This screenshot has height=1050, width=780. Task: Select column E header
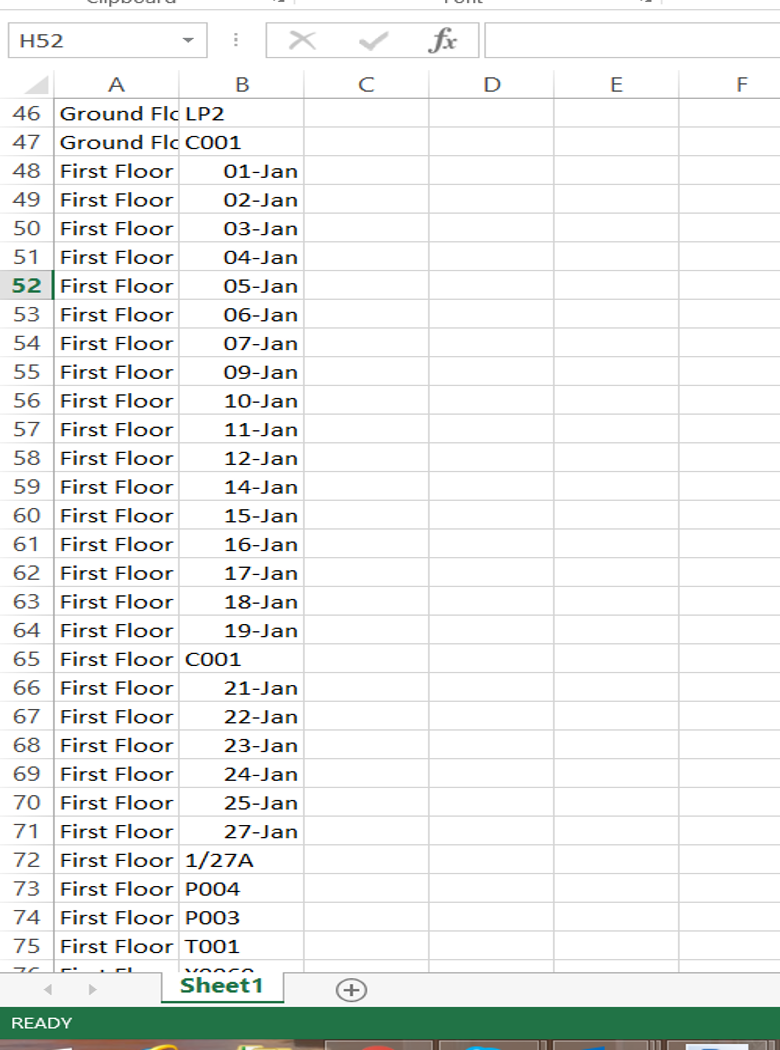pos(616,84)
